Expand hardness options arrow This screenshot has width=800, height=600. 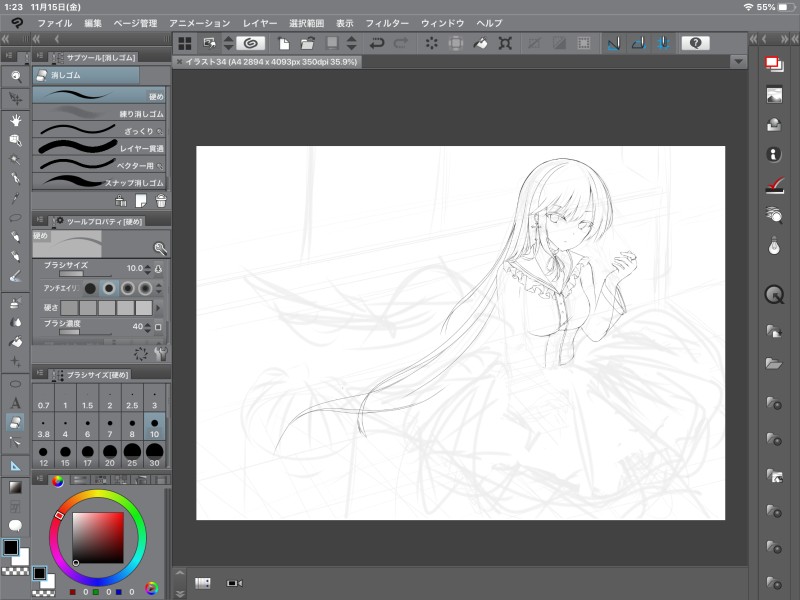[158, 308]
